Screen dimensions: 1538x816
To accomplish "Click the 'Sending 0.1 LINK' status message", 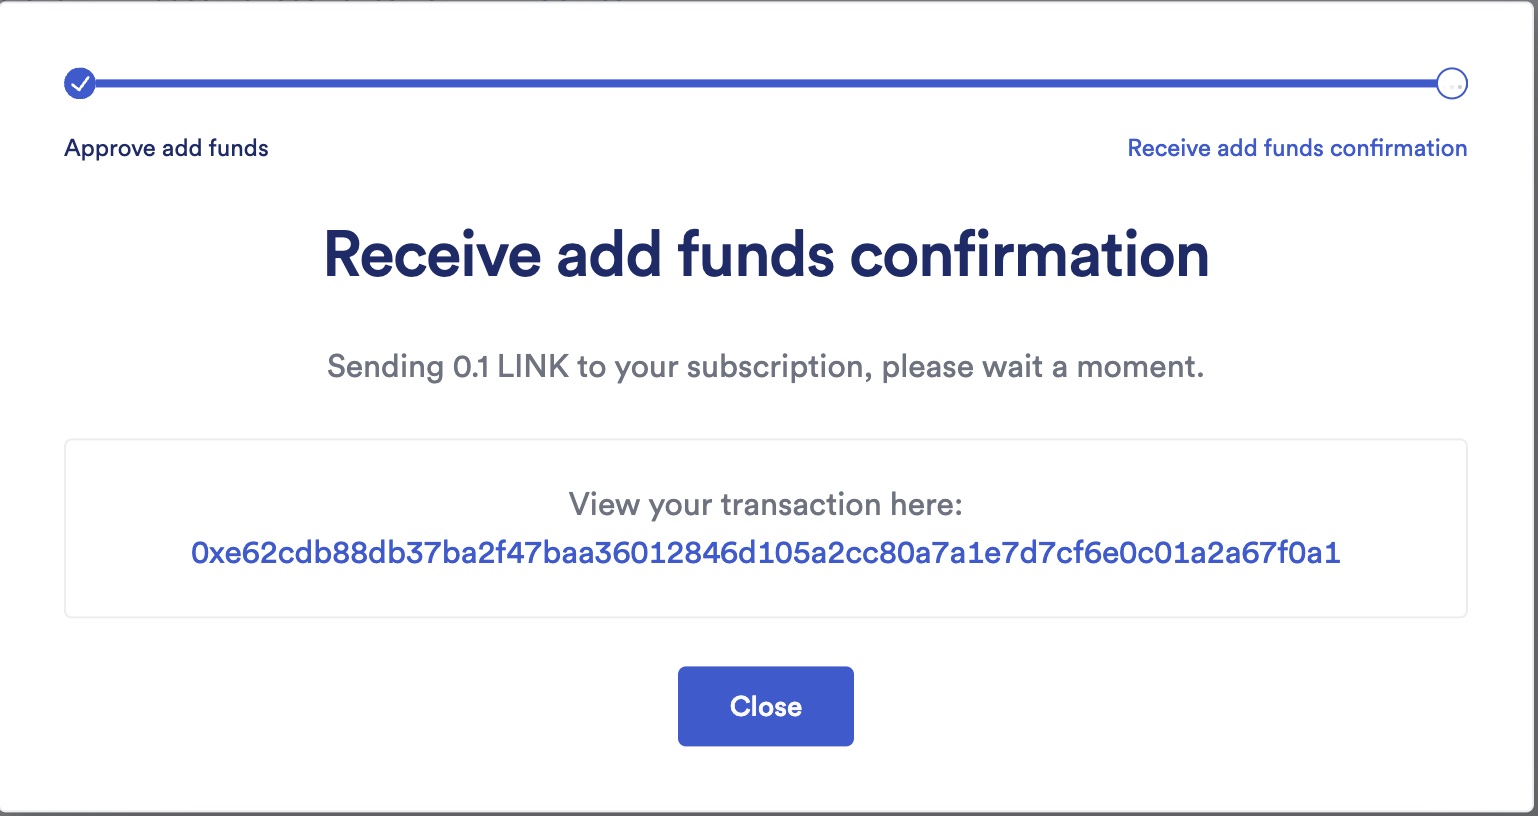I will tap(766, 366).
